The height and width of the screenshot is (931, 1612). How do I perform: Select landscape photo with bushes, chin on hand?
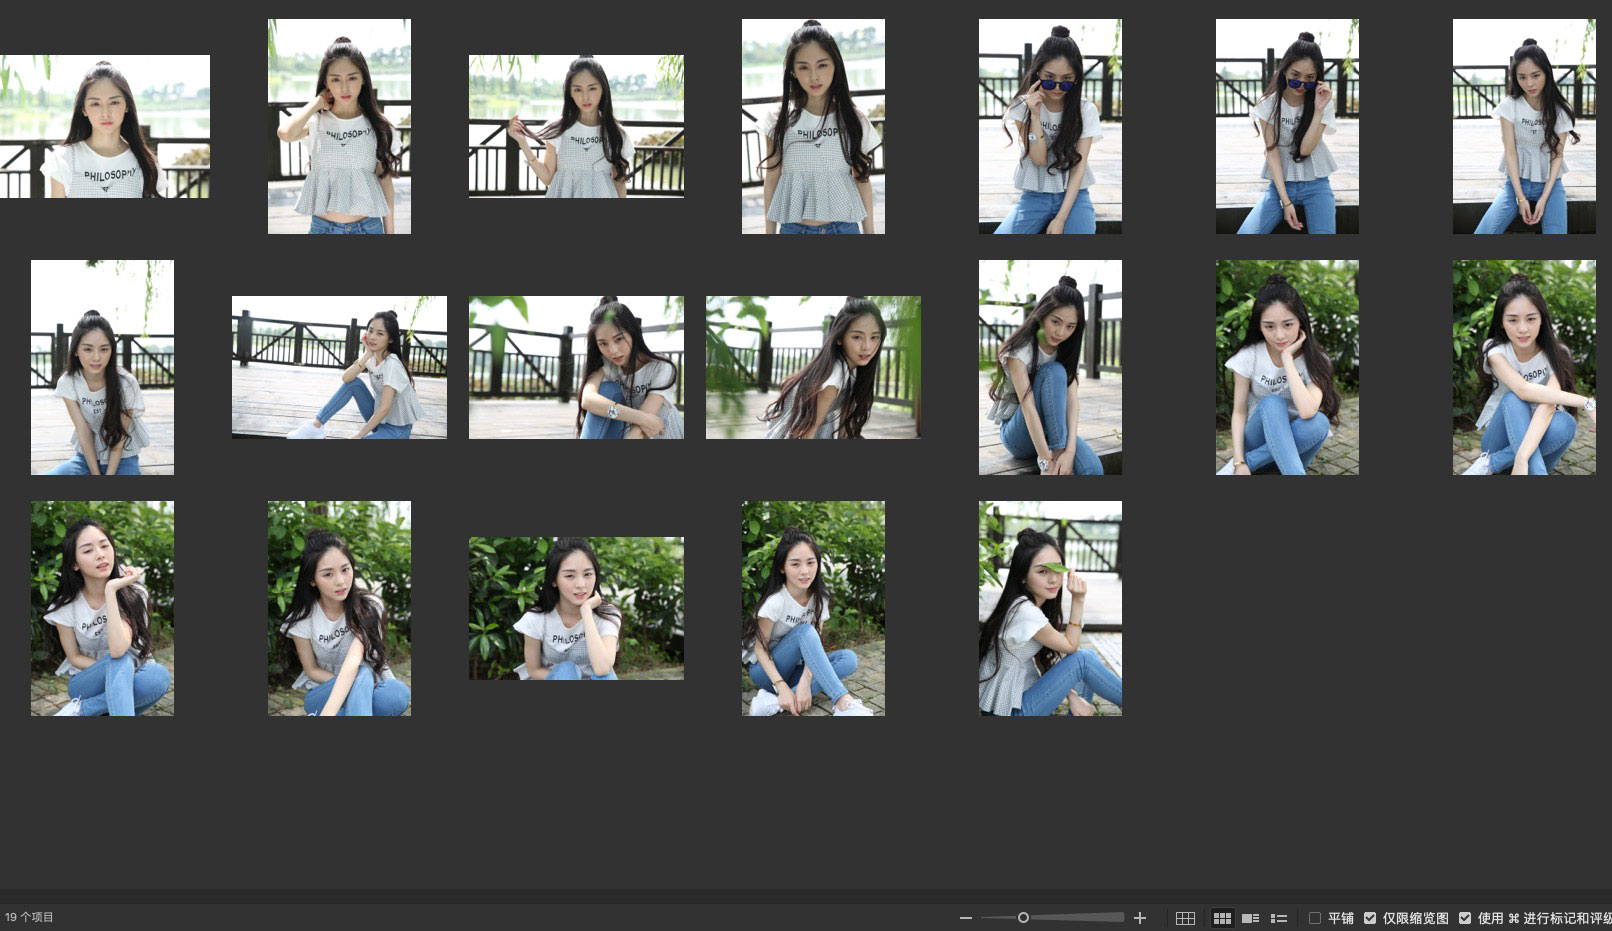click(x=576, y=608)
